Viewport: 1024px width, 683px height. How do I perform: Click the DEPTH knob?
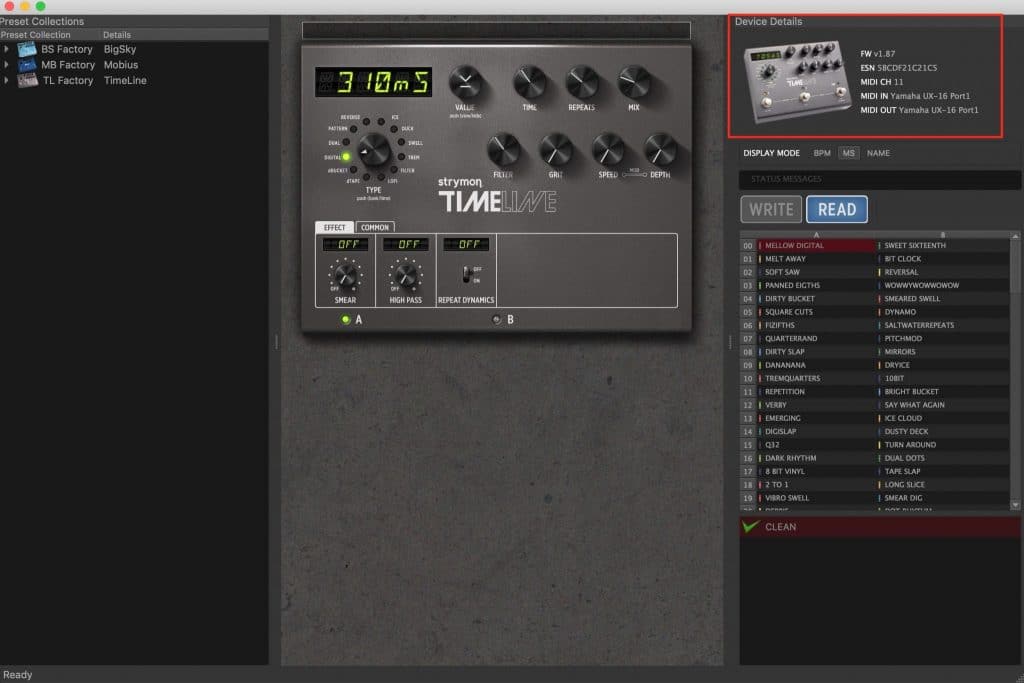point(660,150)
